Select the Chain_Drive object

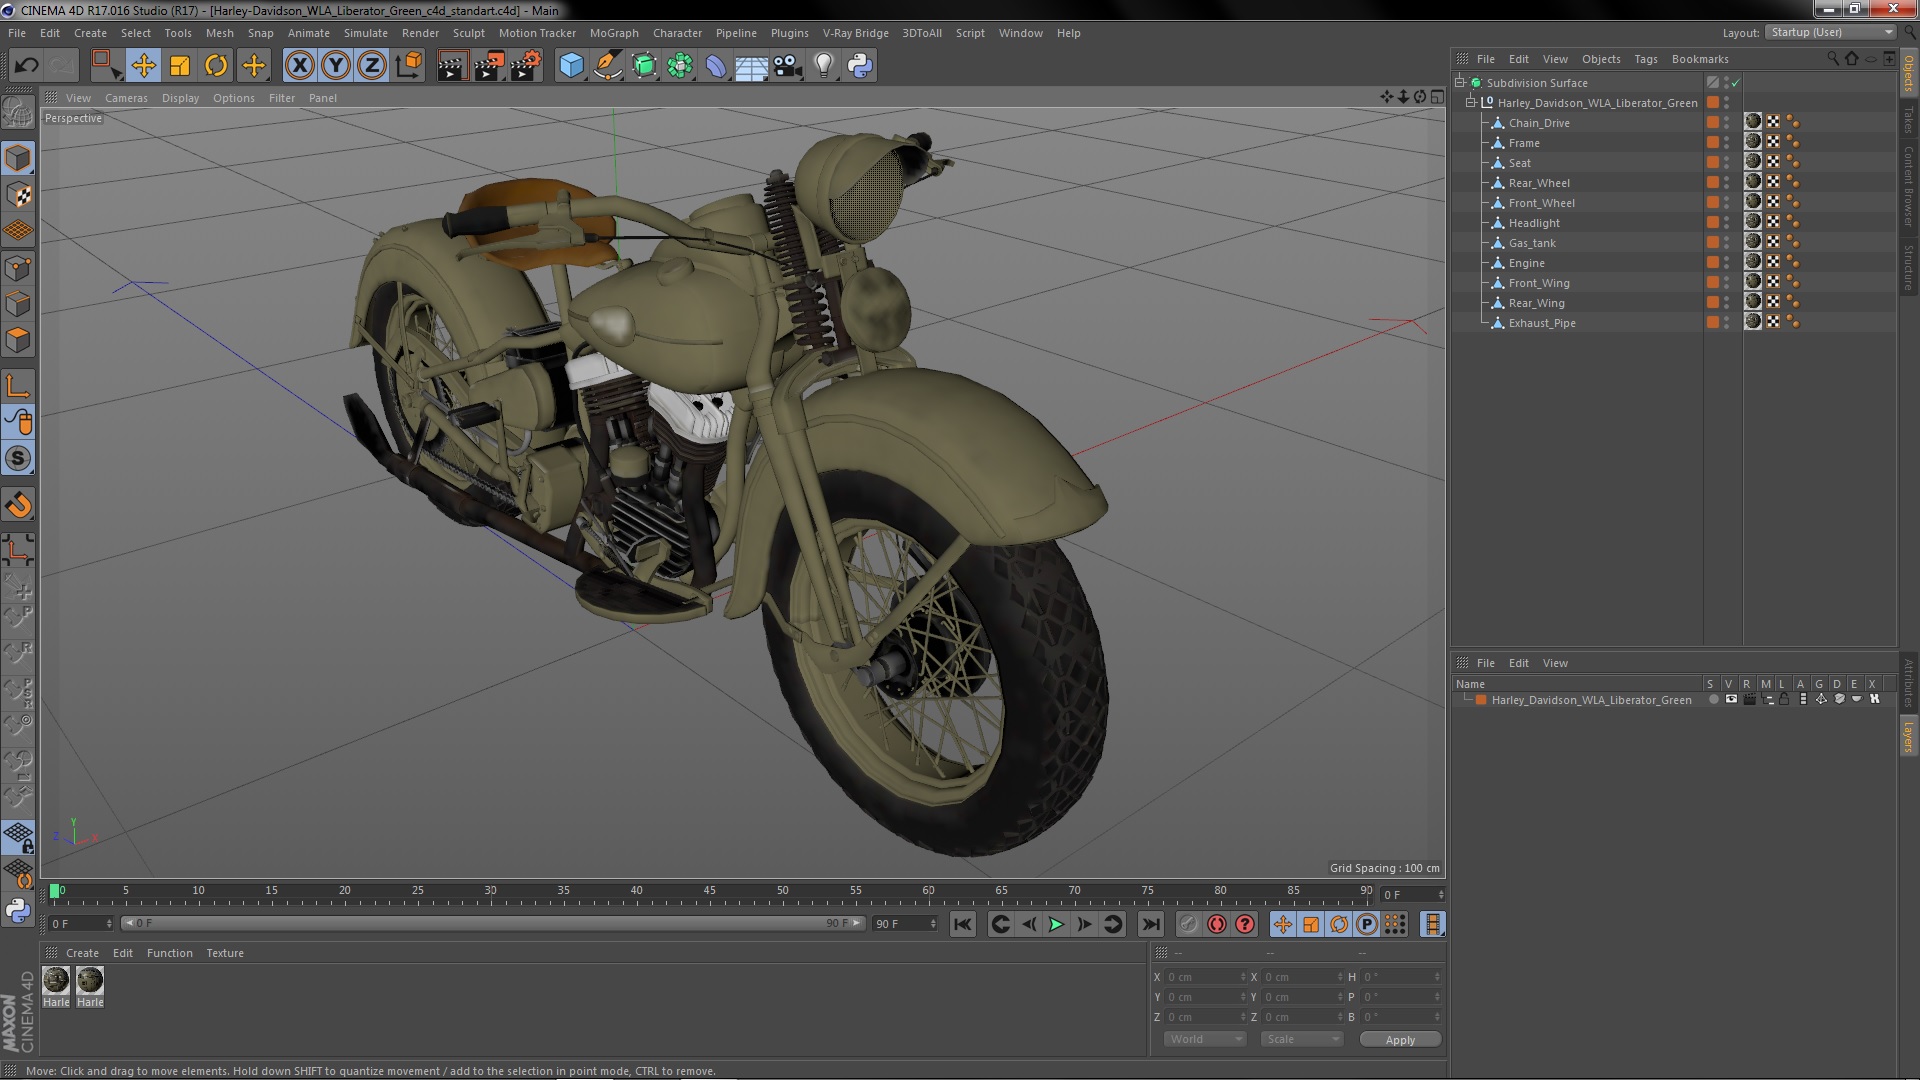coord(1538,123)
